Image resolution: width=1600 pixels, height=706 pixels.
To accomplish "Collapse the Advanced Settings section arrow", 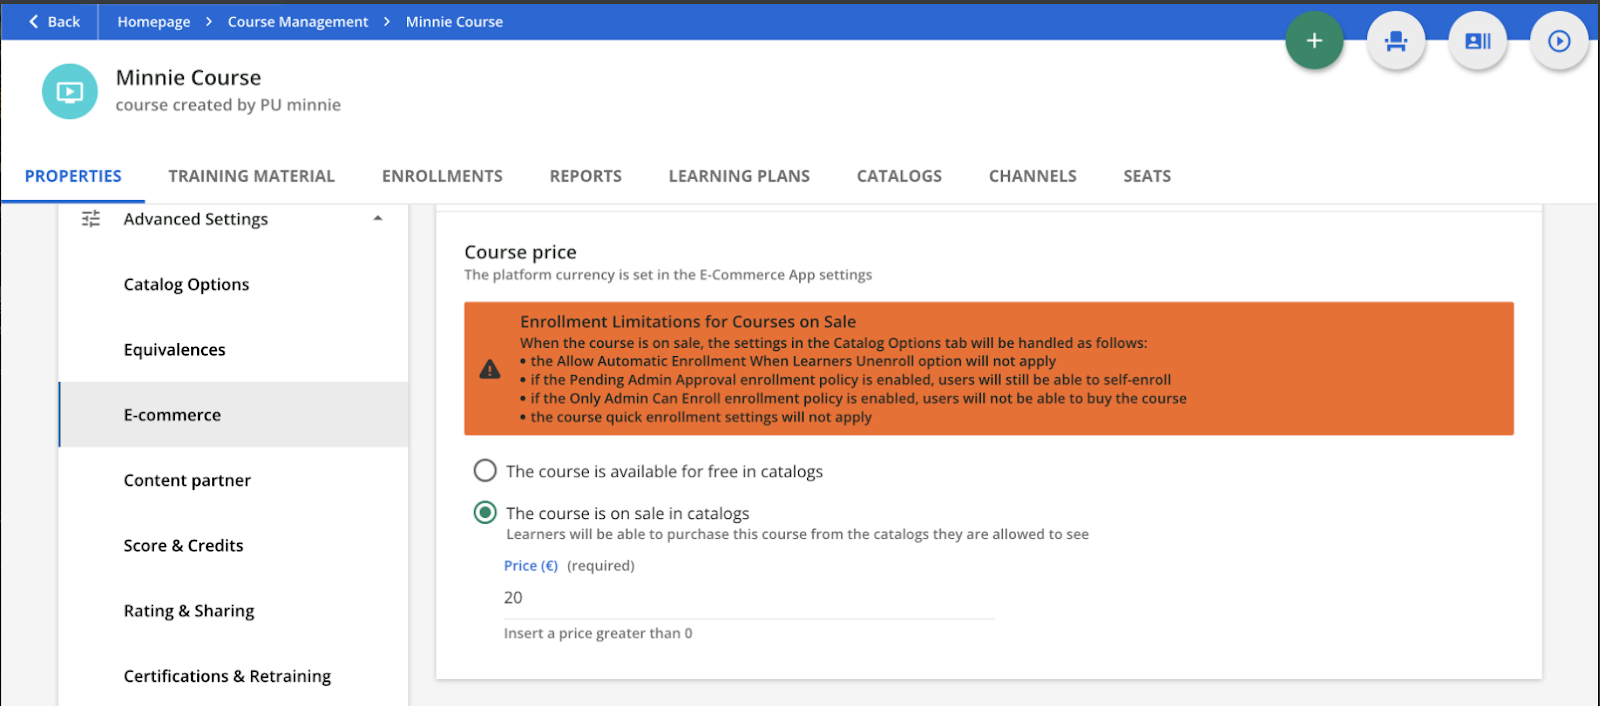I will coord(378,219).
